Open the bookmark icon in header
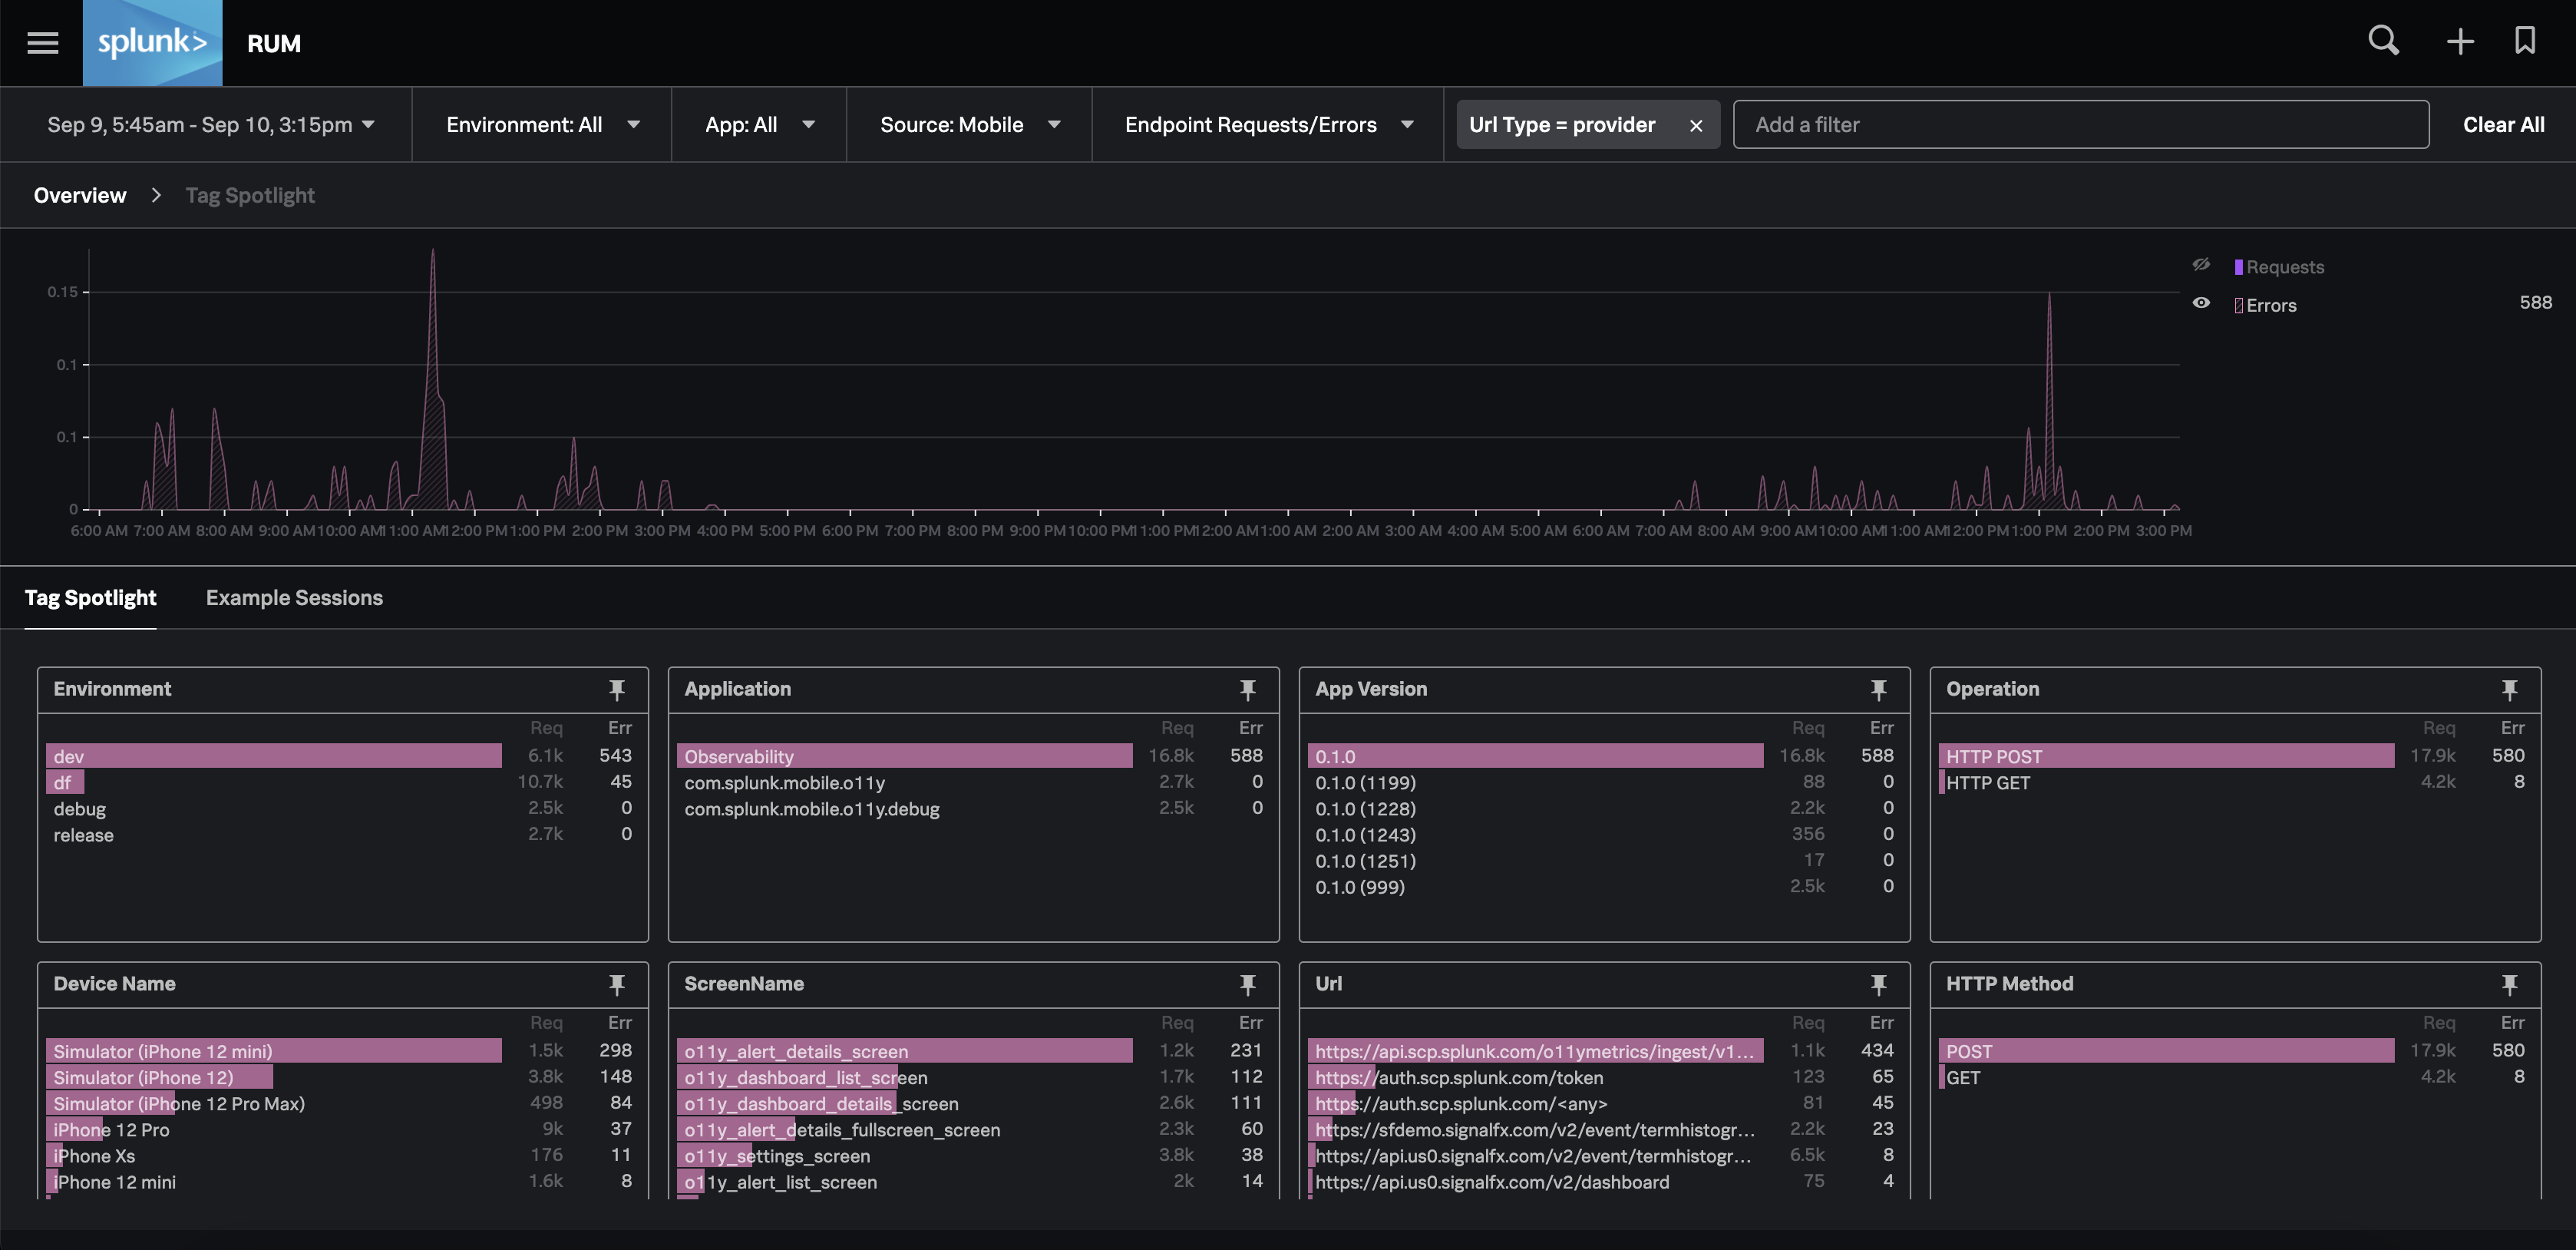 [x=2525, y=41]
